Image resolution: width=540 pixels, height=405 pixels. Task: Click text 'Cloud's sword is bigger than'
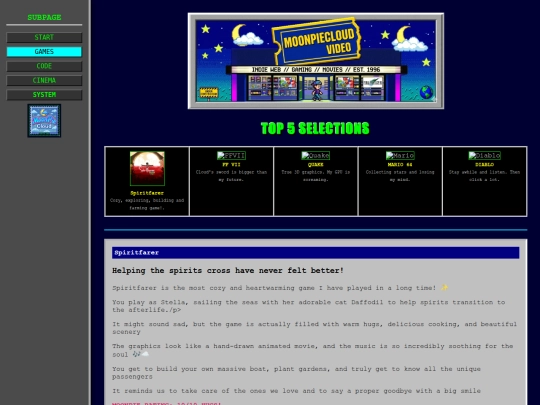pyautogui.click(x=231, y=172)
